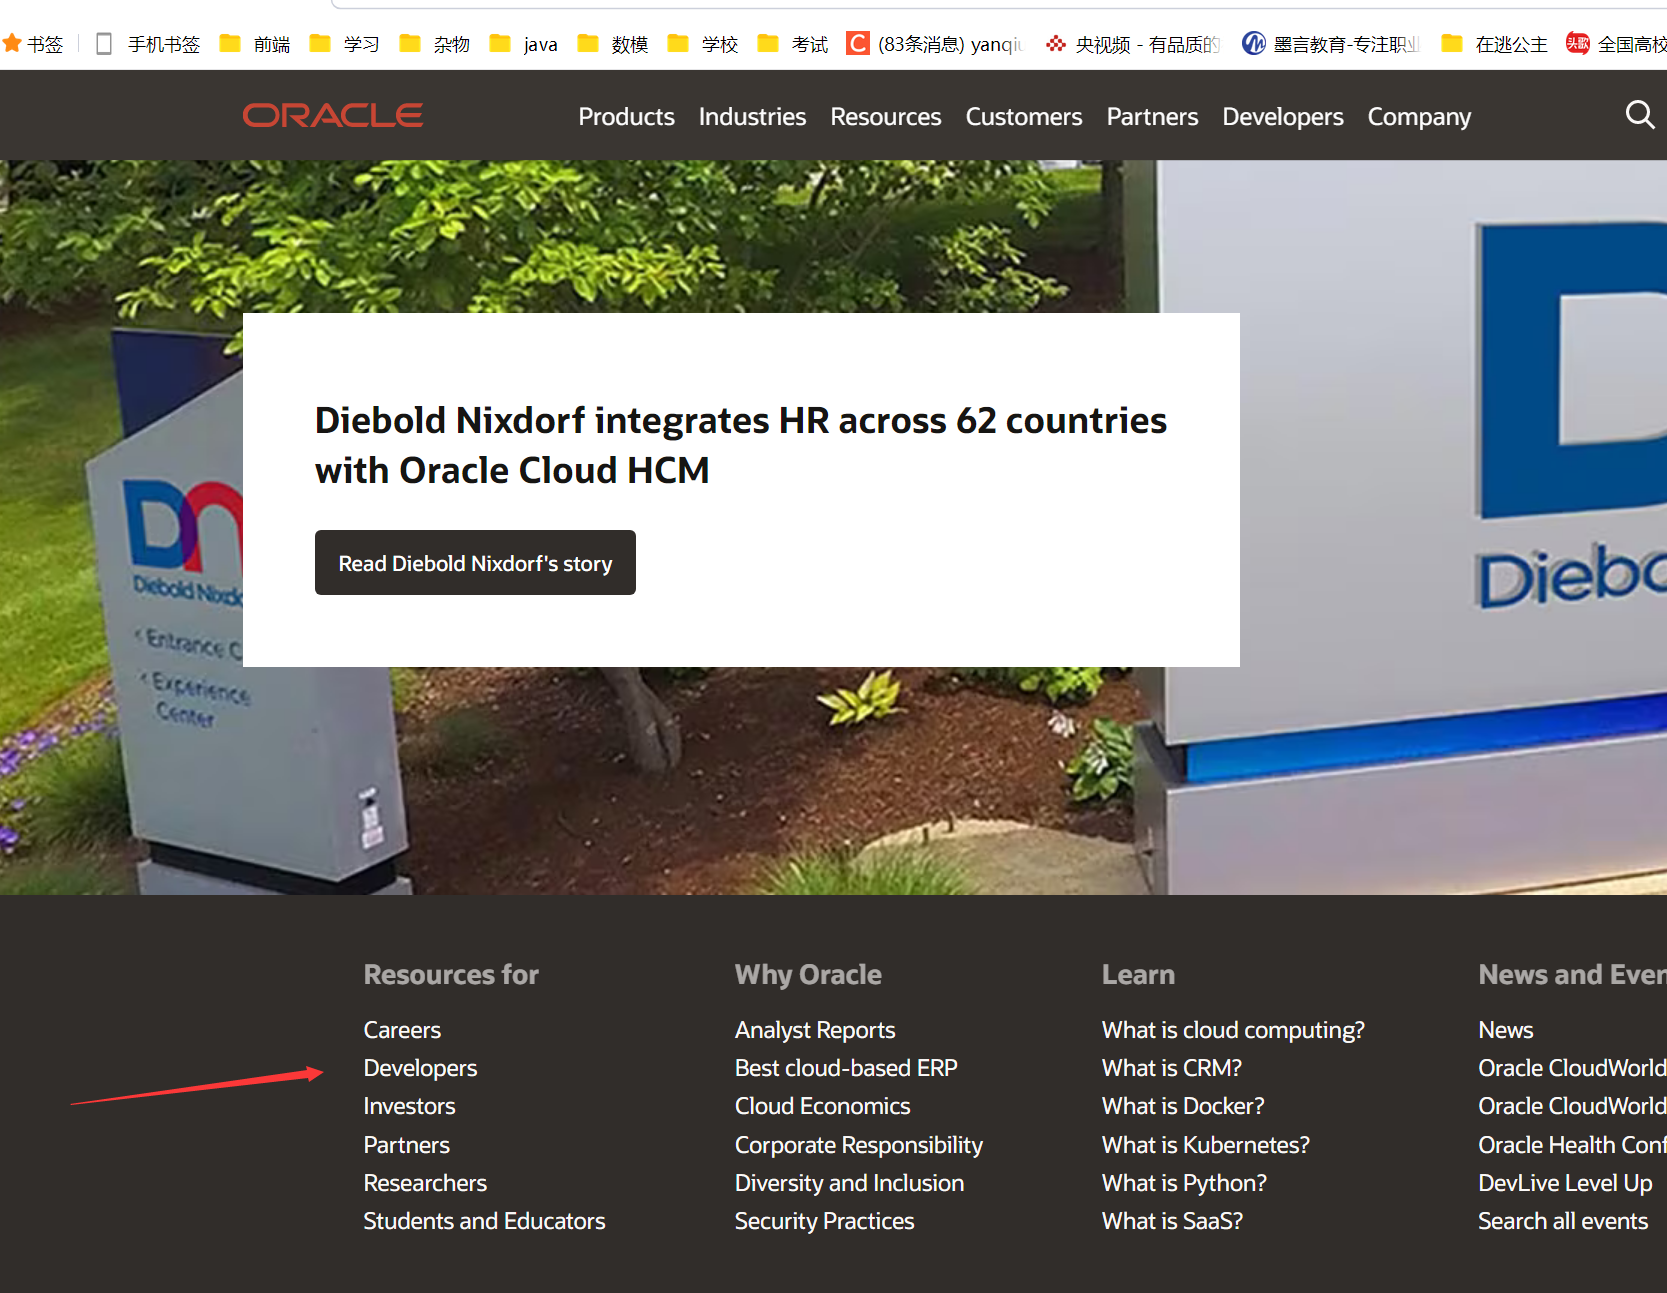Open the Resources menu
Image resolution: width=1667 pixels, height=1293 pixels.
885,117
